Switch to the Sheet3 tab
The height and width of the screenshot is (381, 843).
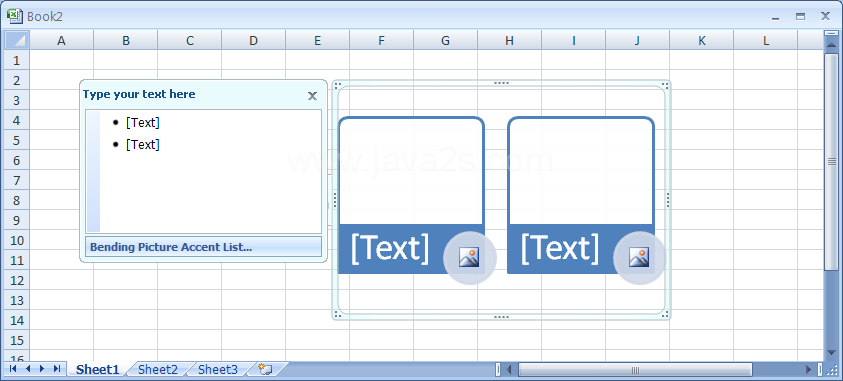click(218, 369)
